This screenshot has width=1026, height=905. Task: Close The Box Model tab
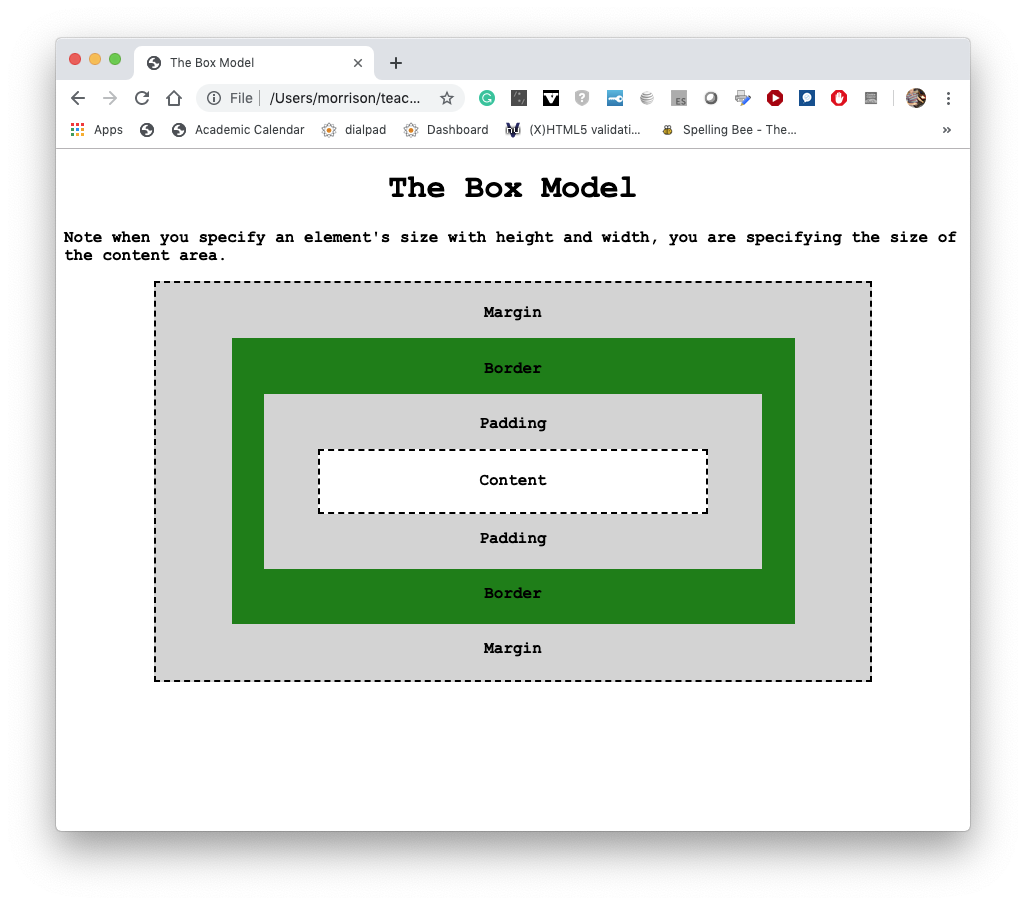coord(358,63)
